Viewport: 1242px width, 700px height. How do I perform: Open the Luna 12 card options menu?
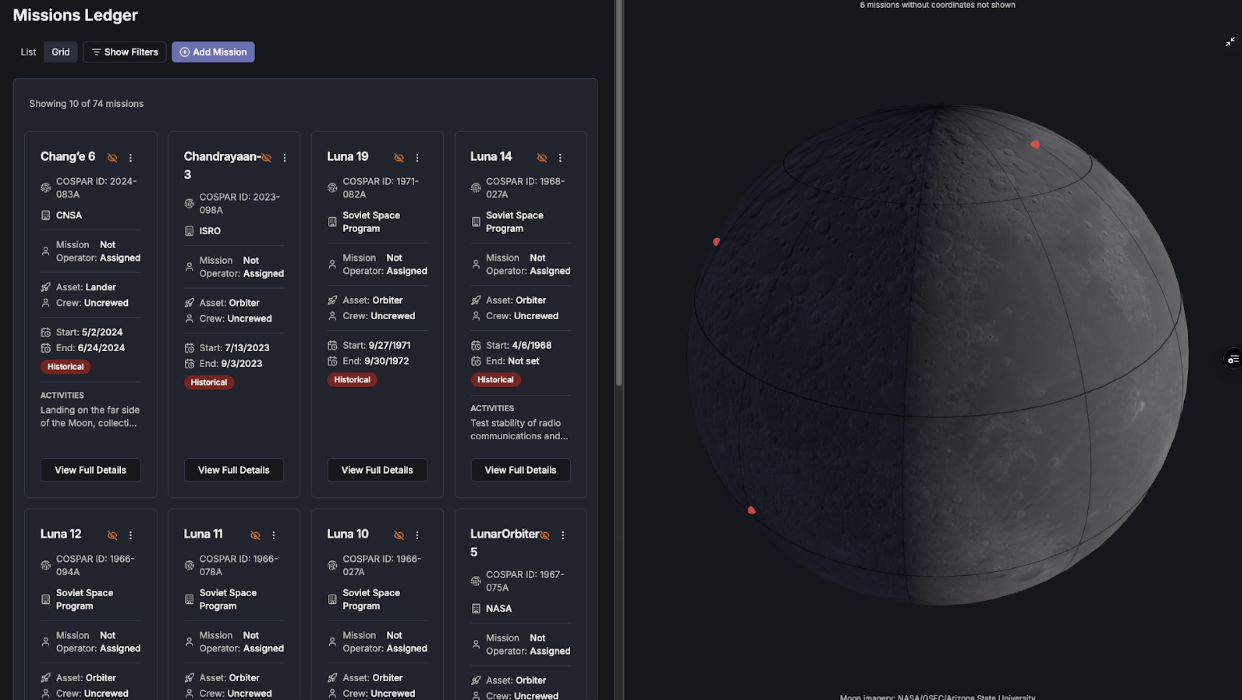130,535
